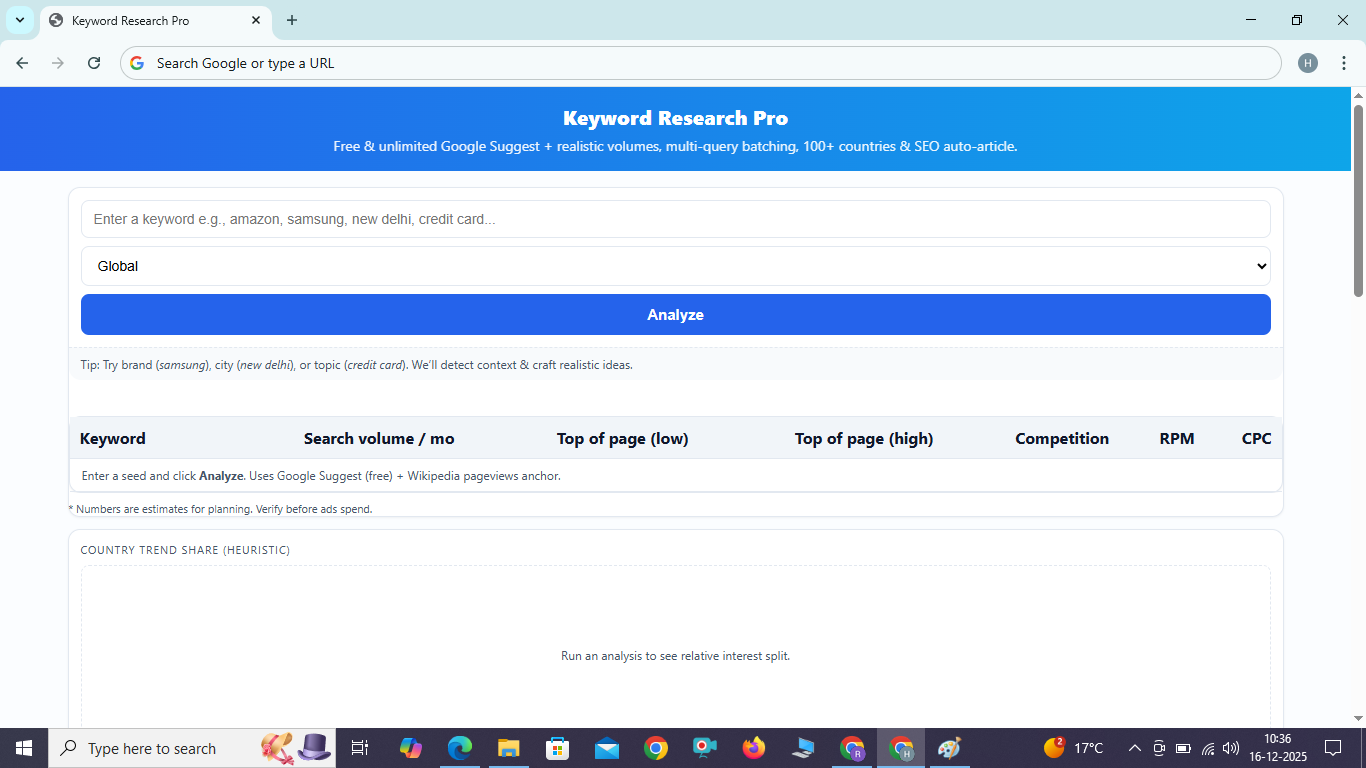Open the Global country dropdown
The height and width of the screenshot is (768, 1366).
point(675,266)
